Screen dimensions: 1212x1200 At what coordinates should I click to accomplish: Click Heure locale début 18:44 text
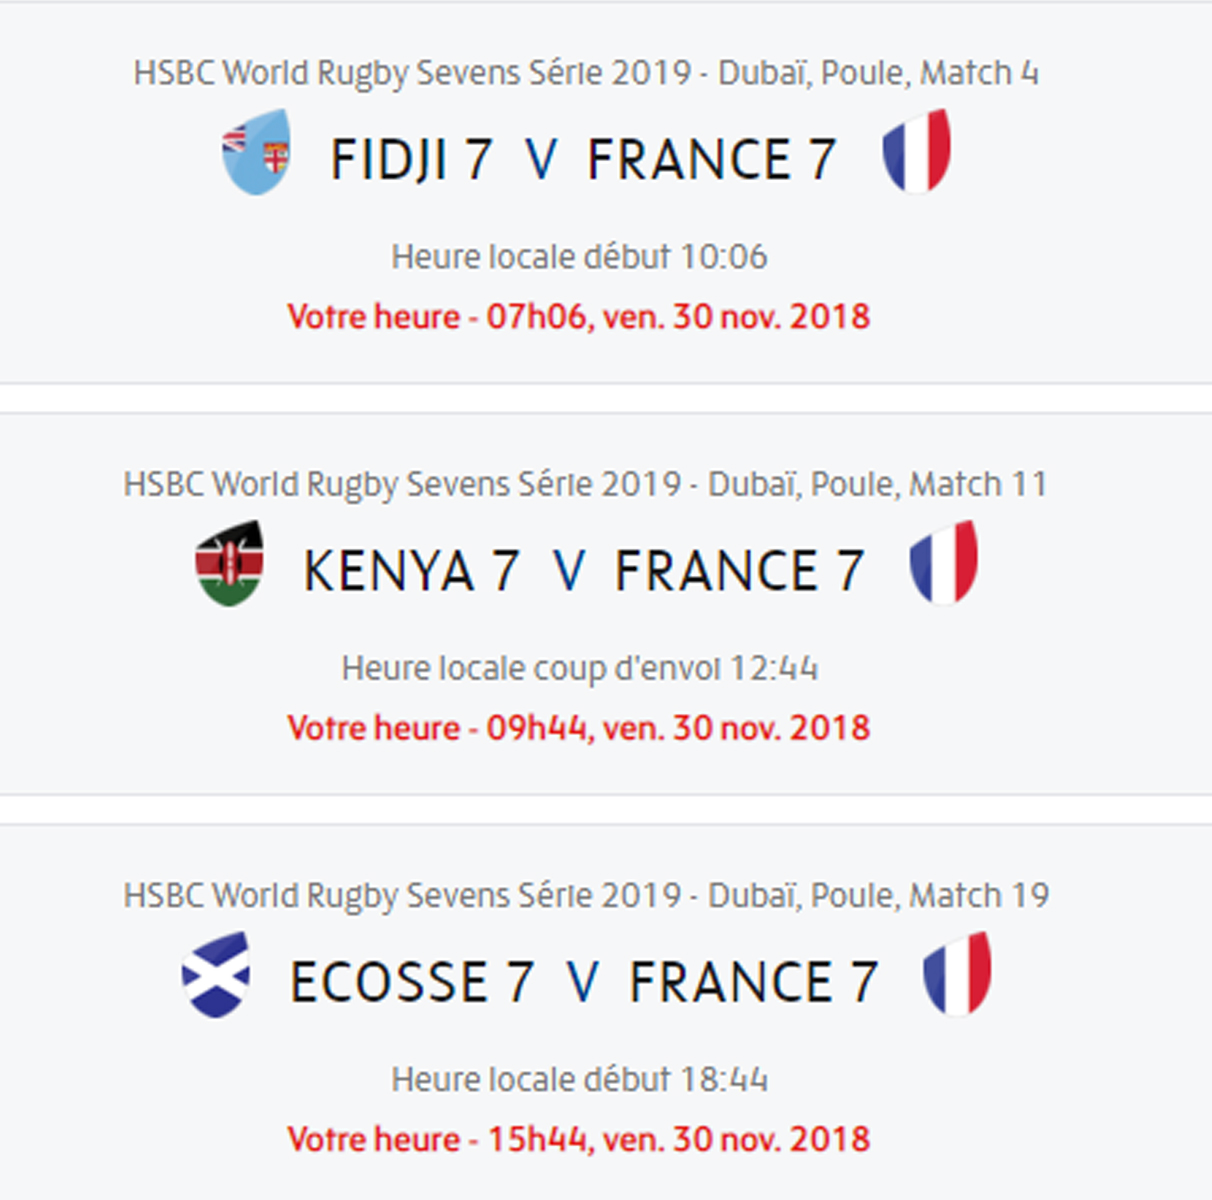coord(580,1079)
